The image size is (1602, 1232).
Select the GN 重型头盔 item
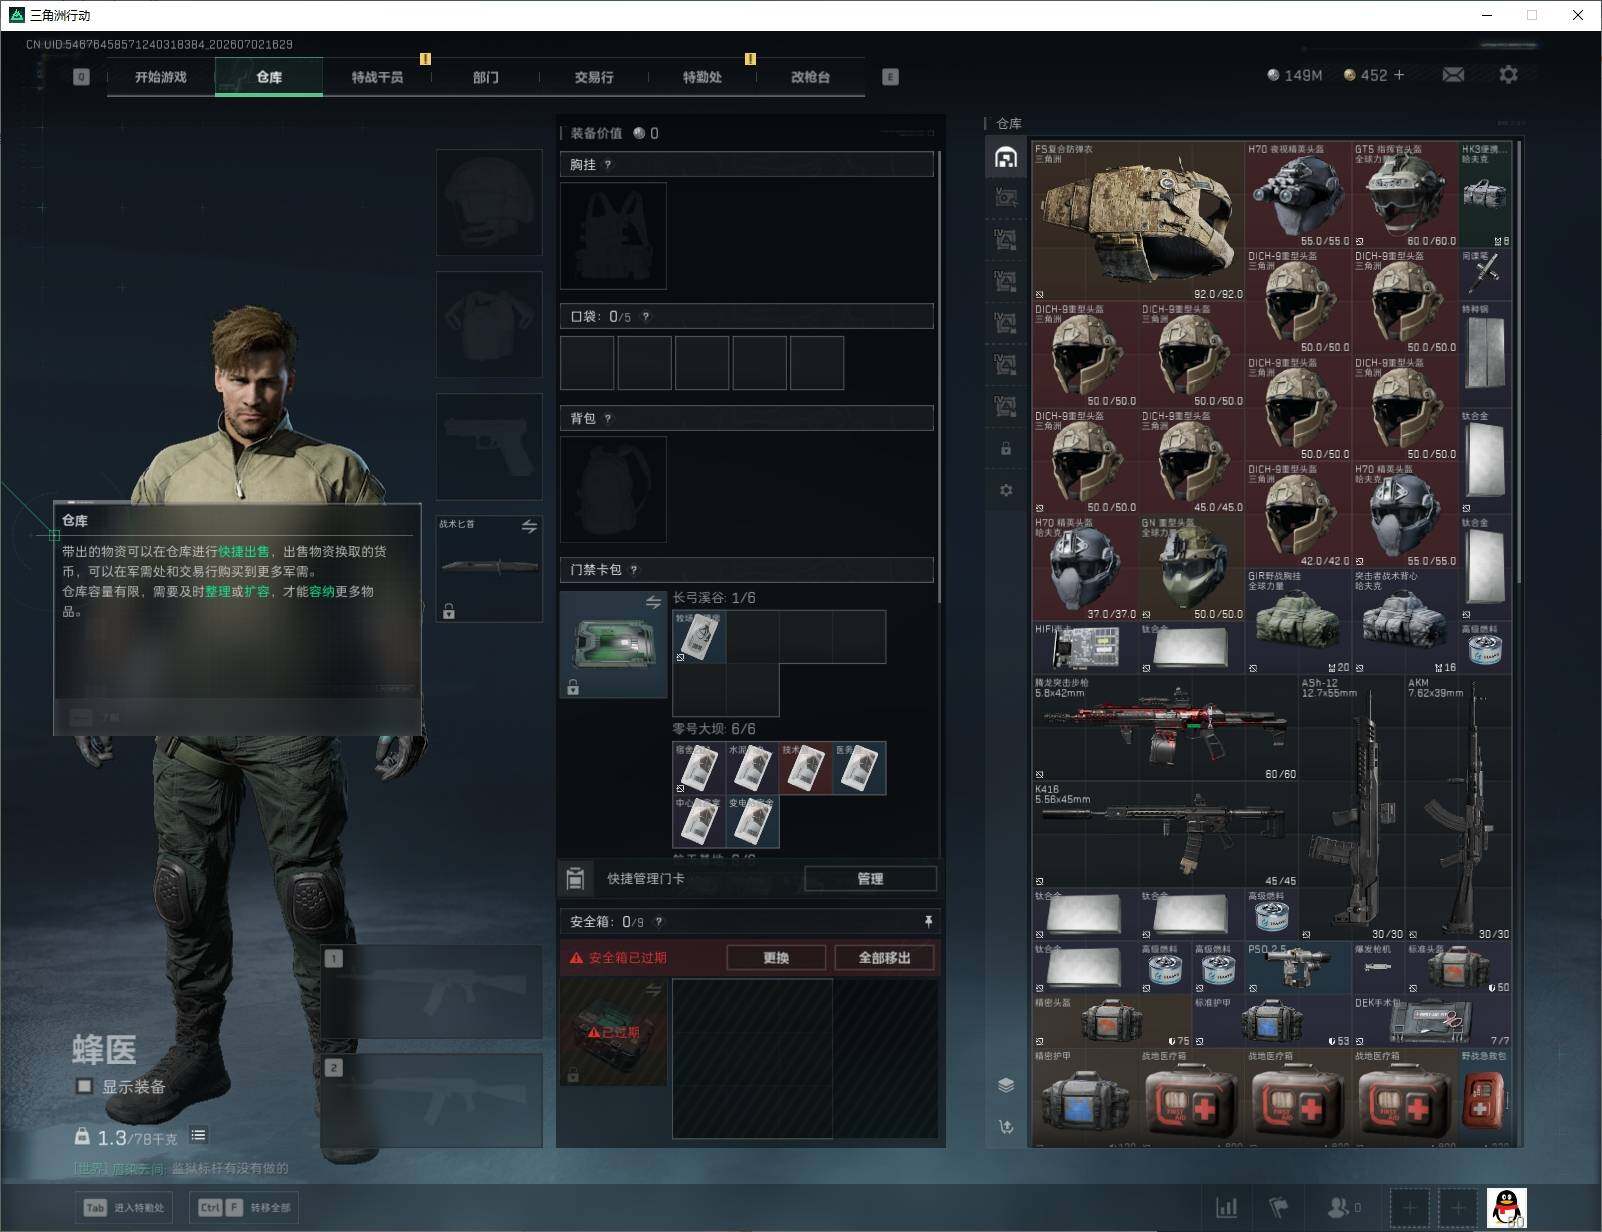point(1191,568)
